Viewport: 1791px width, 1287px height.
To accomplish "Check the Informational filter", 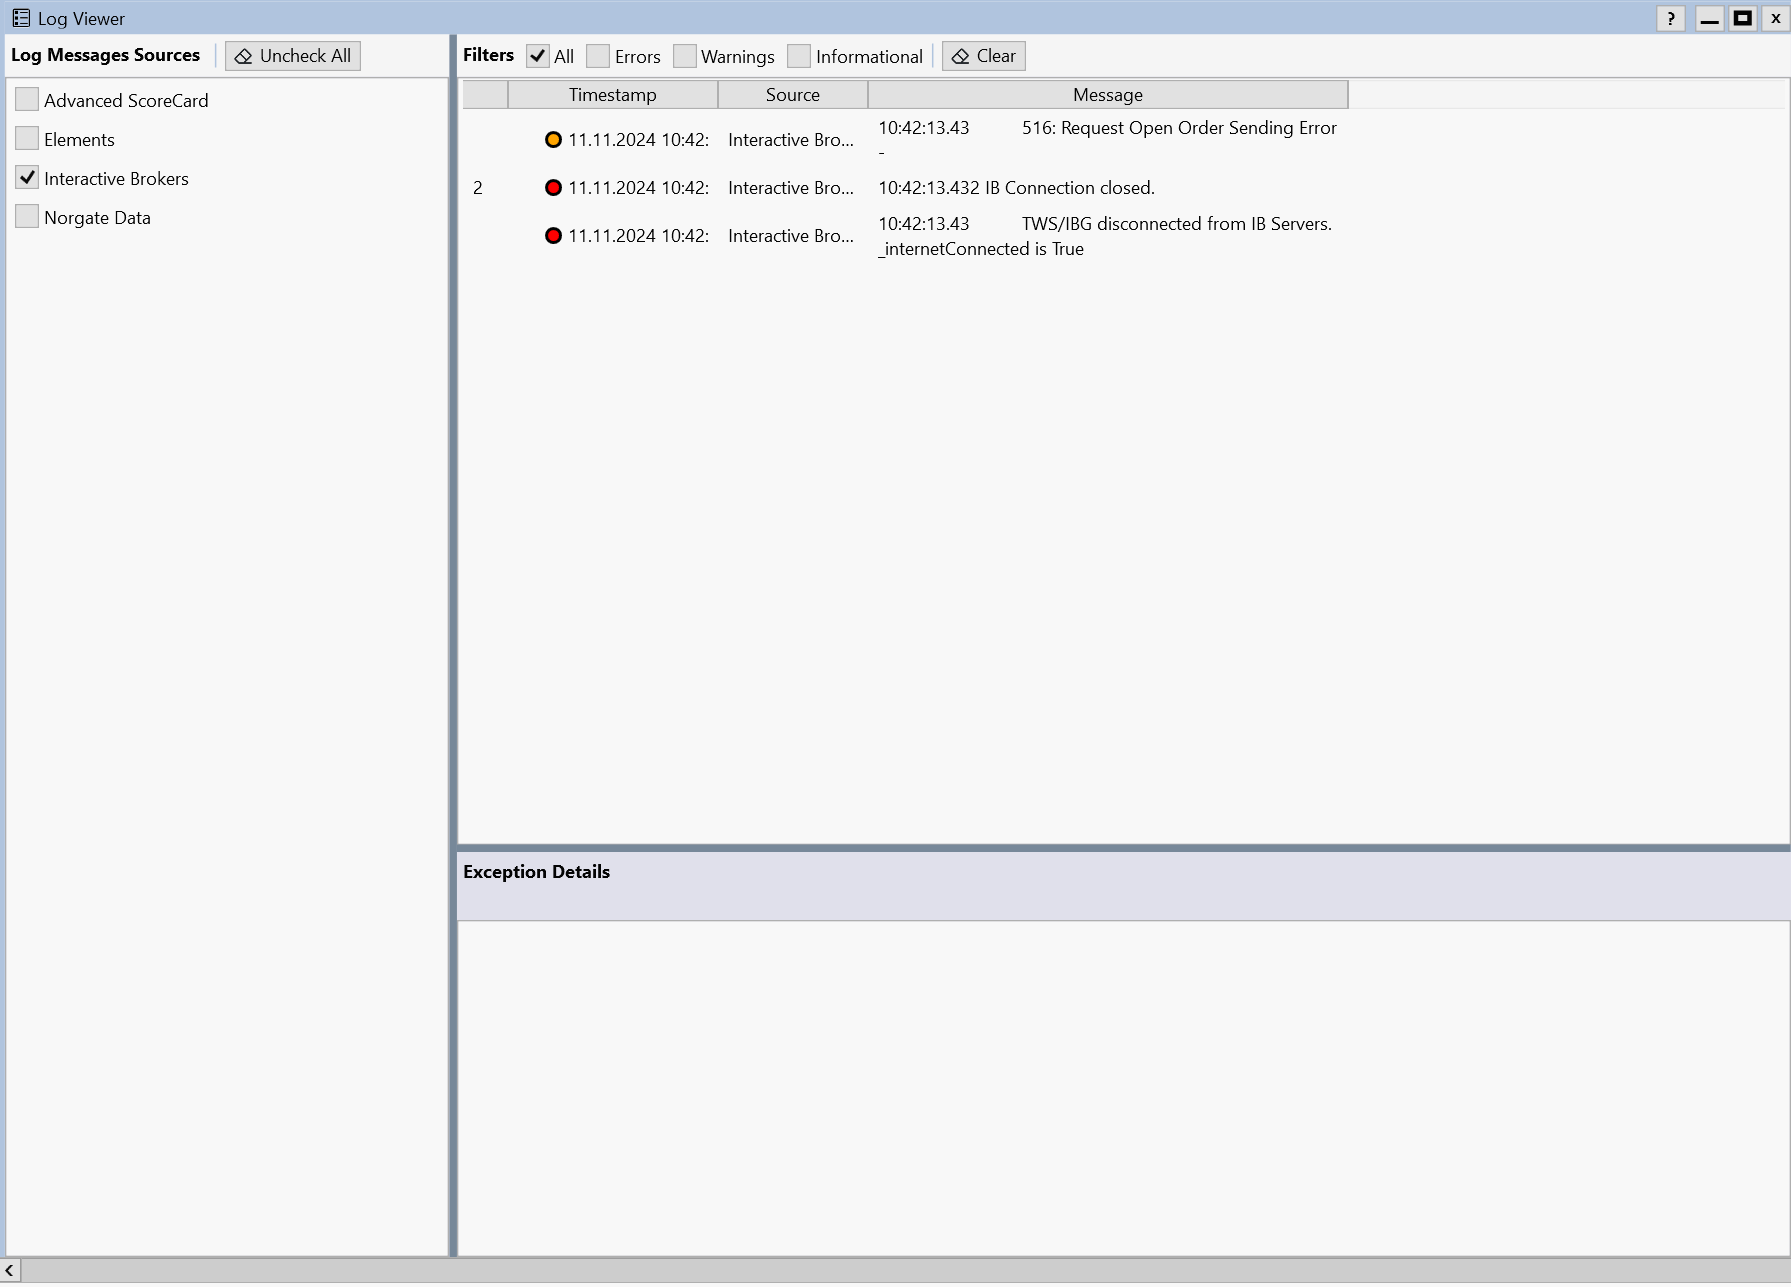I will (x=799, y=56).
